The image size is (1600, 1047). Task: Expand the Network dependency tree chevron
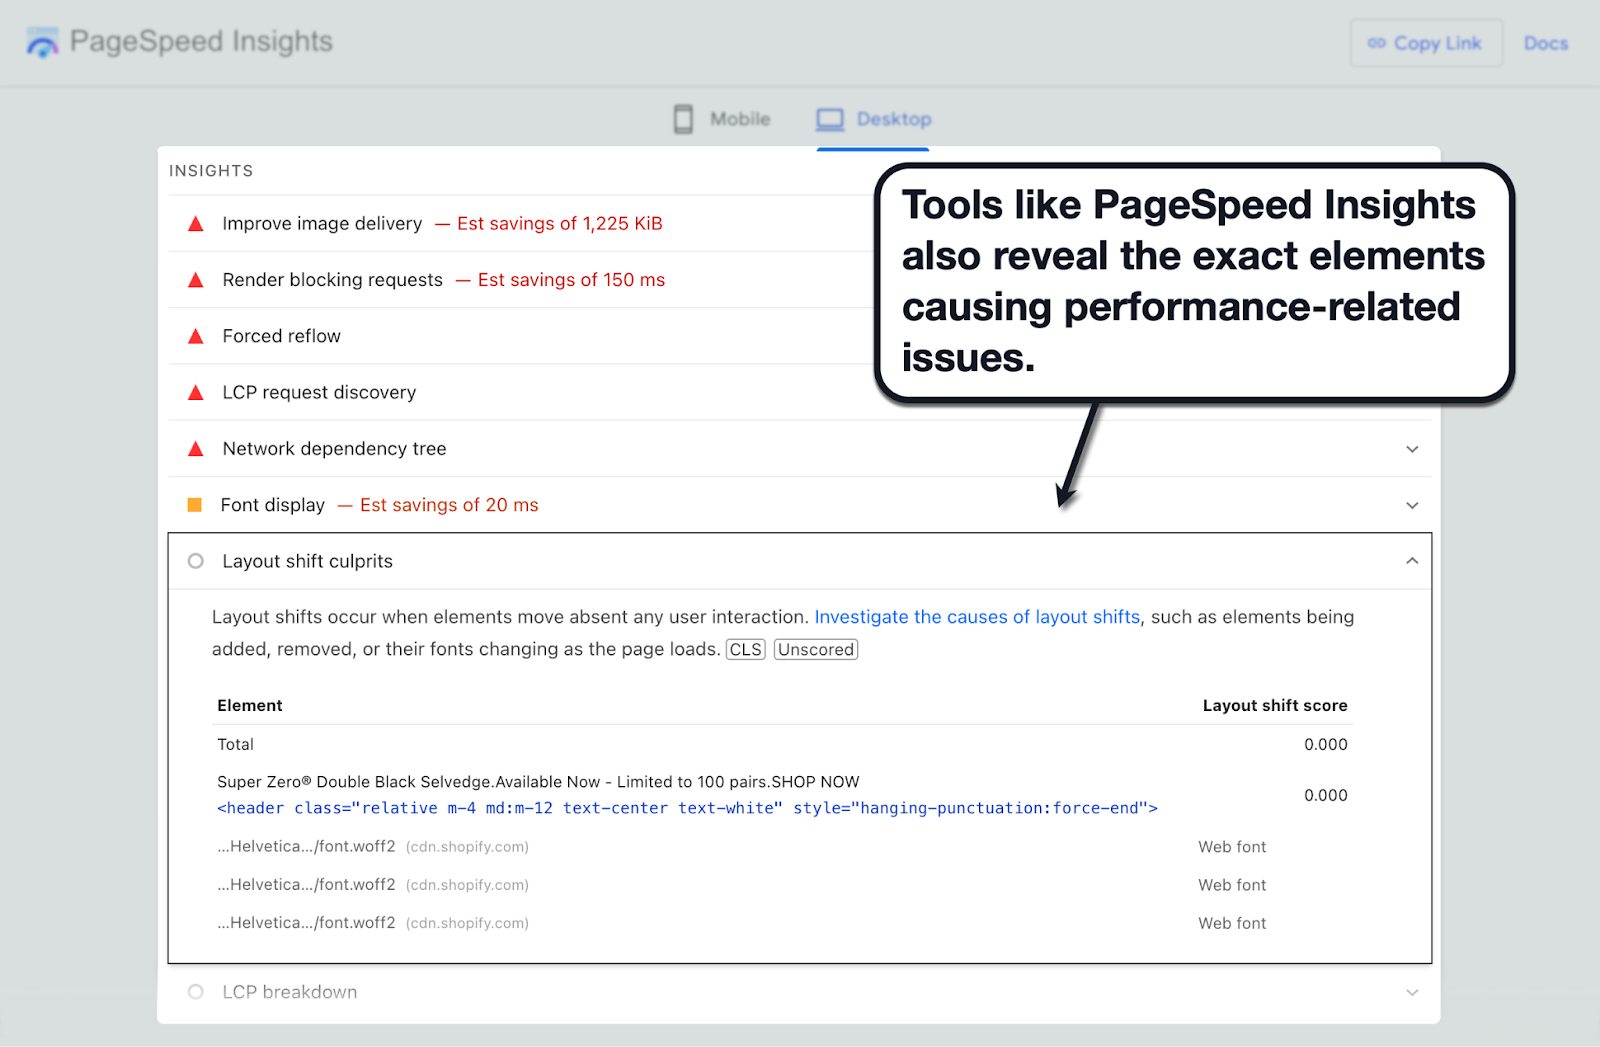tap(1412, 449)
